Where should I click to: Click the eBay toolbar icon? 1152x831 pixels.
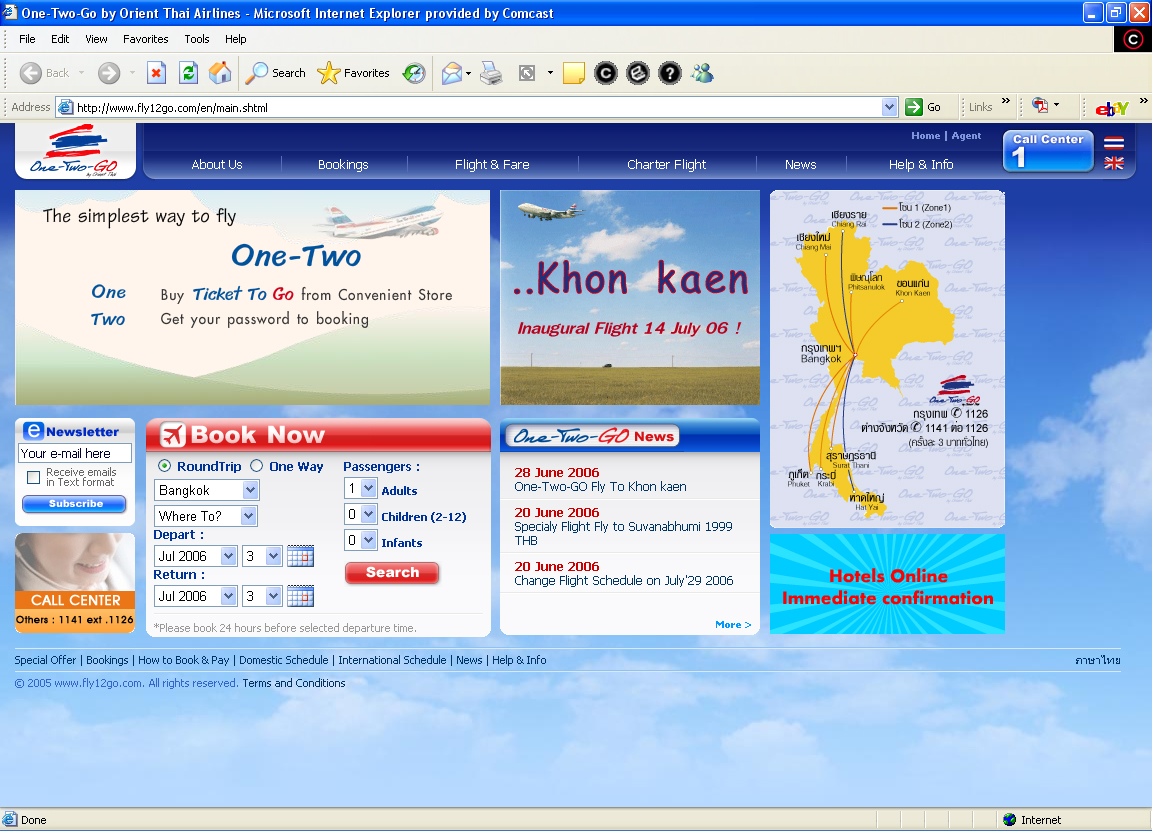click(x=1112, y=108)
